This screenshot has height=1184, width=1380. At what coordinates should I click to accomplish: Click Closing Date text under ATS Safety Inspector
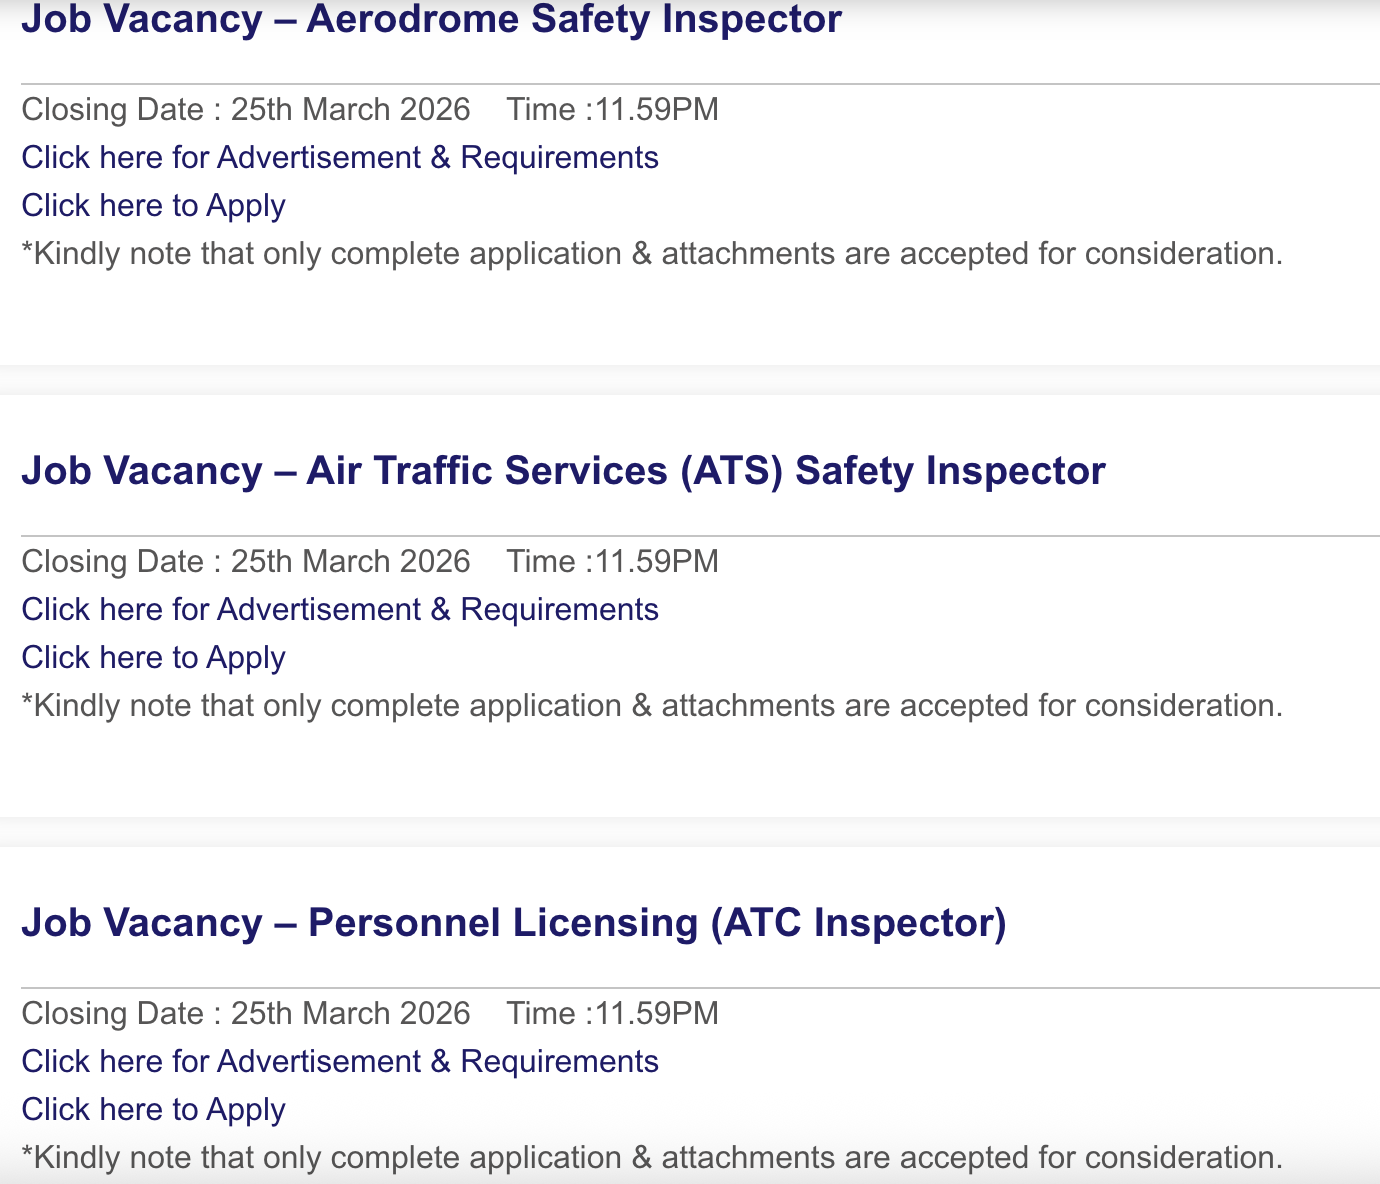pyautogui.click(x=245, y=562)
